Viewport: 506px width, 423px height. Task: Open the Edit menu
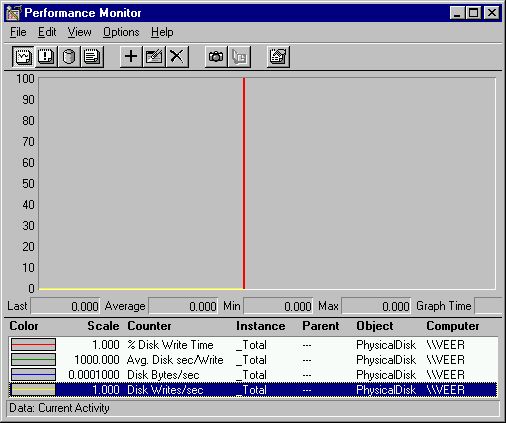47,32
